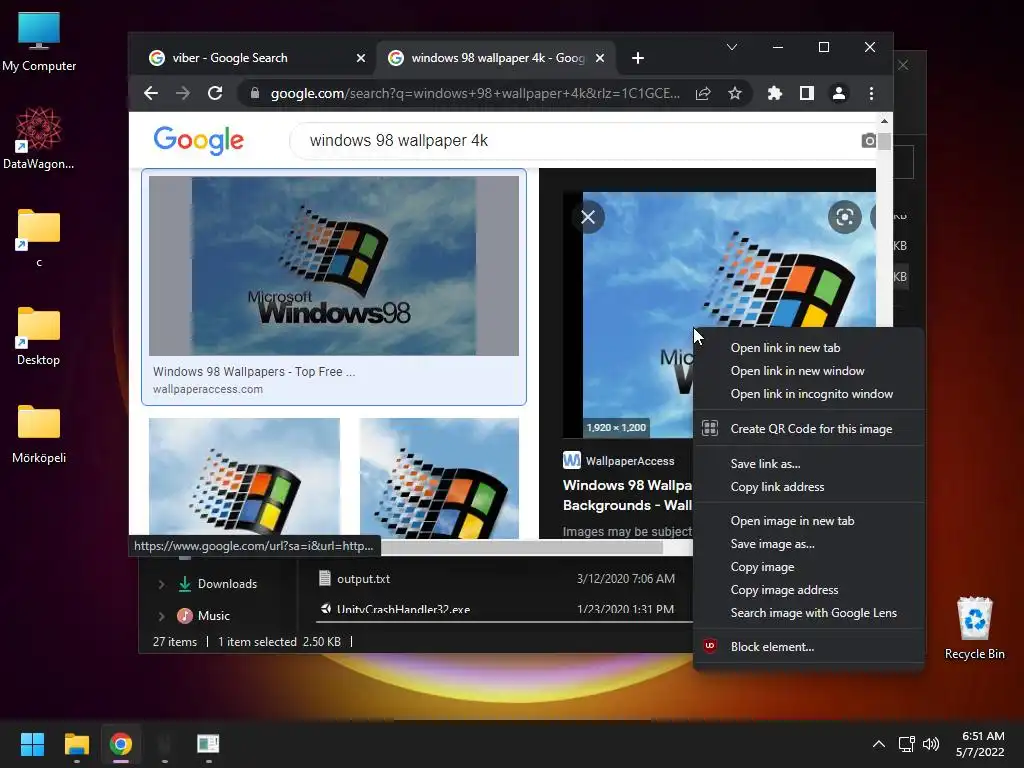The height and width of the screenshot is (768, 1024).
Task: Expand Downloads in File Explorer tree
Action: coord(161,584)
